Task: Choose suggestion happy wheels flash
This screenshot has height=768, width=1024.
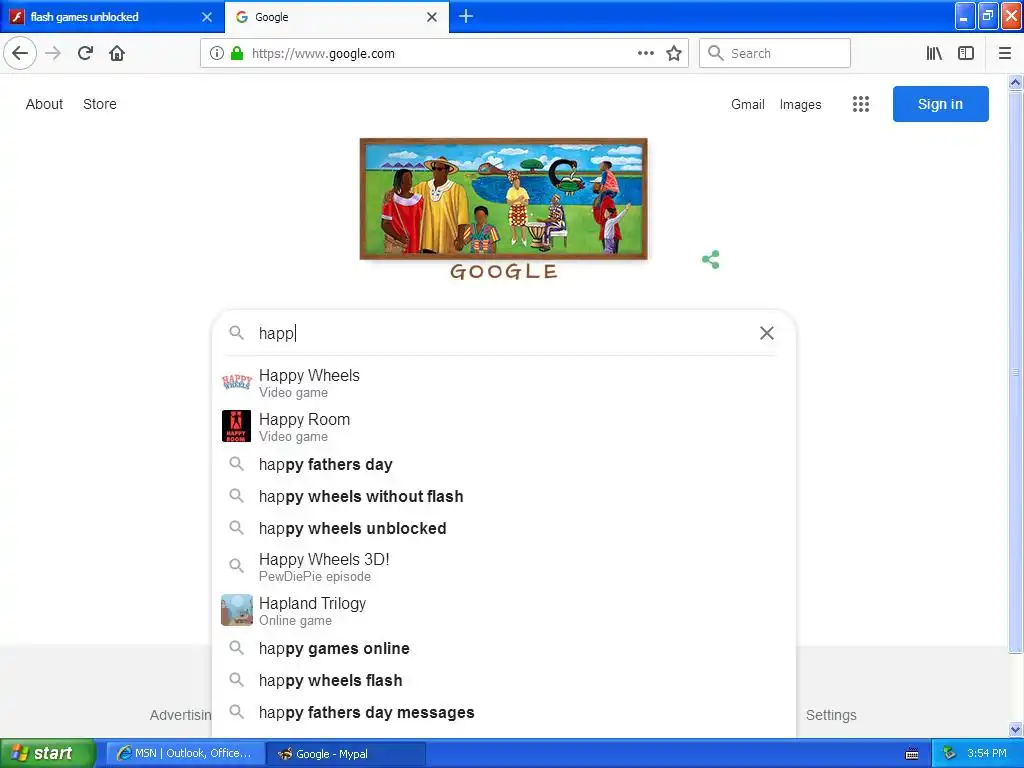Action: (x=504, y=680)
